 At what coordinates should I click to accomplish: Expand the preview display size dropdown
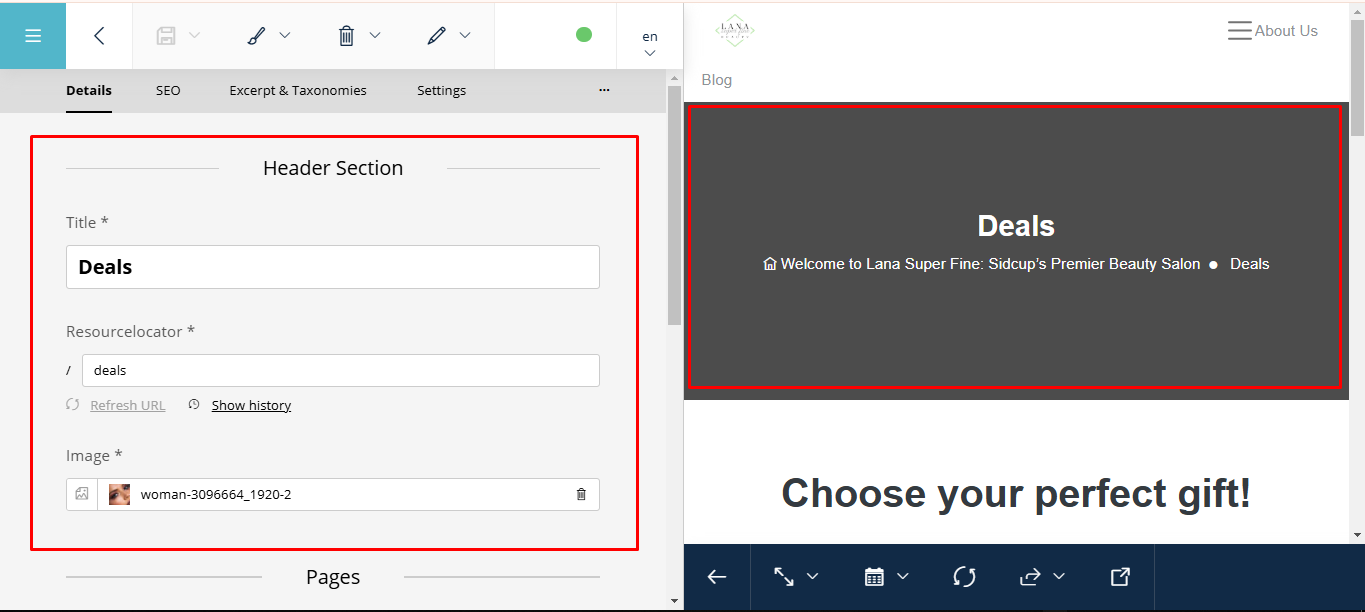click(x=796, y=576)
